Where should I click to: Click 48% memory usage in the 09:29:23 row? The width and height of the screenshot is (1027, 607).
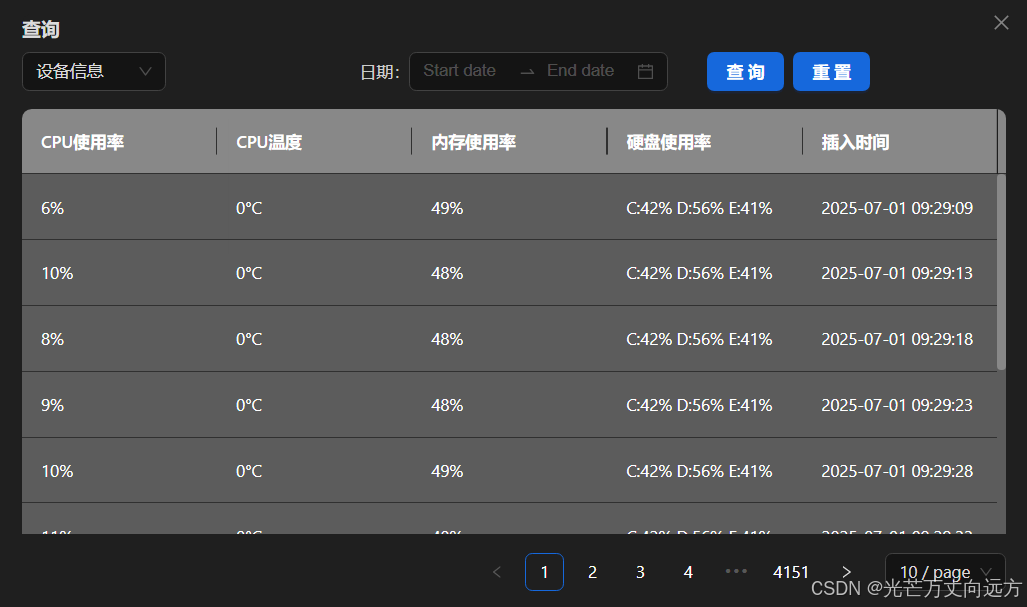[x=447, y=405]
